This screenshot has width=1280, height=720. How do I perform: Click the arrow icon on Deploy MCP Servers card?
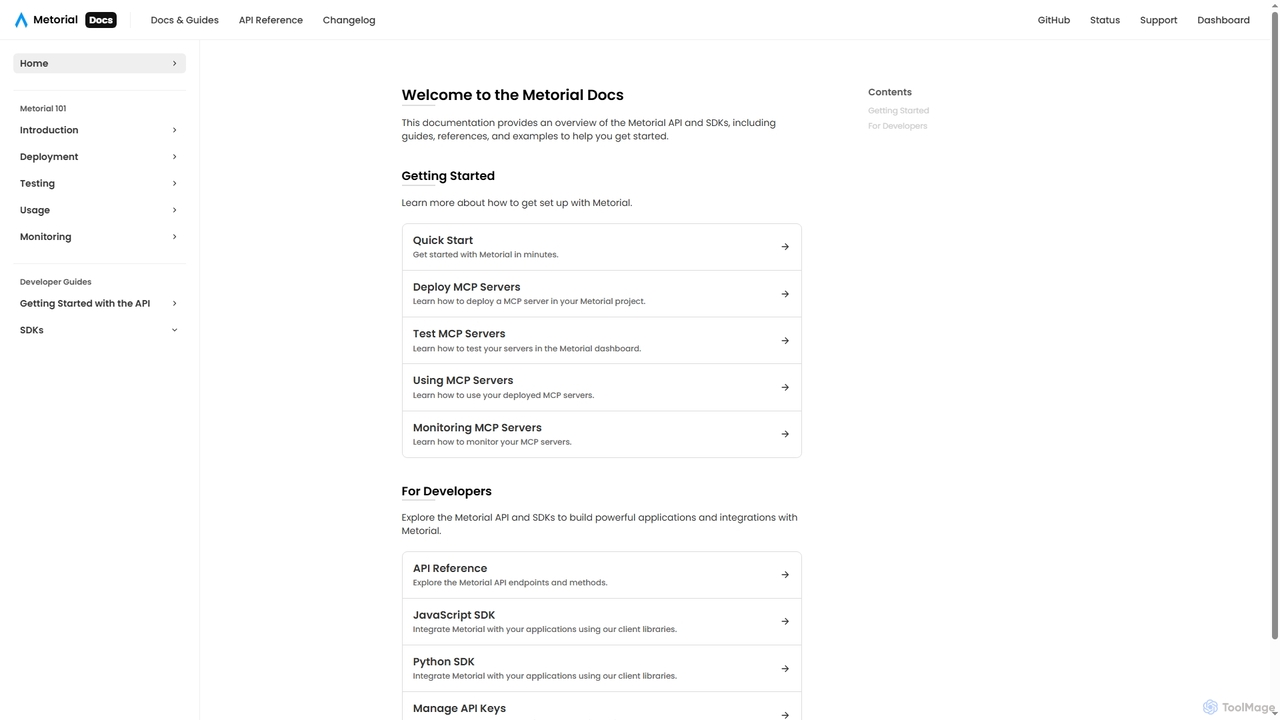[x=785, y=294]
